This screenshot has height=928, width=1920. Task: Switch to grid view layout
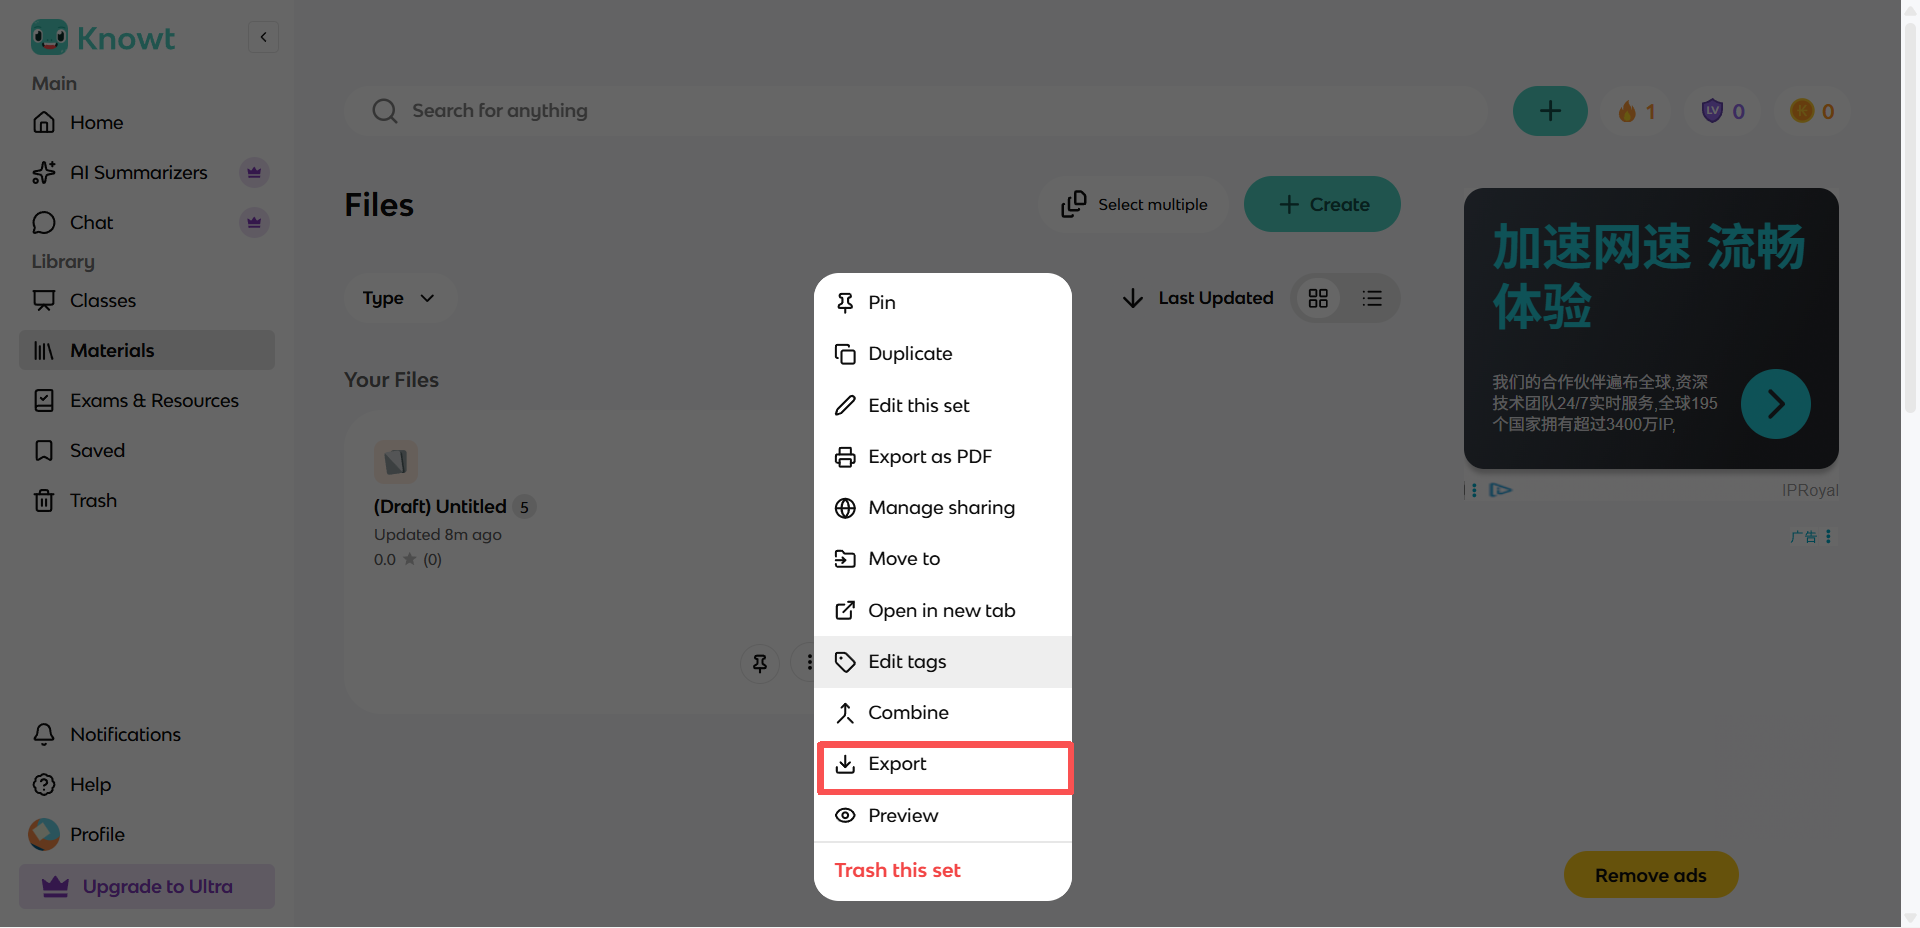click(x=1318, y=298)
